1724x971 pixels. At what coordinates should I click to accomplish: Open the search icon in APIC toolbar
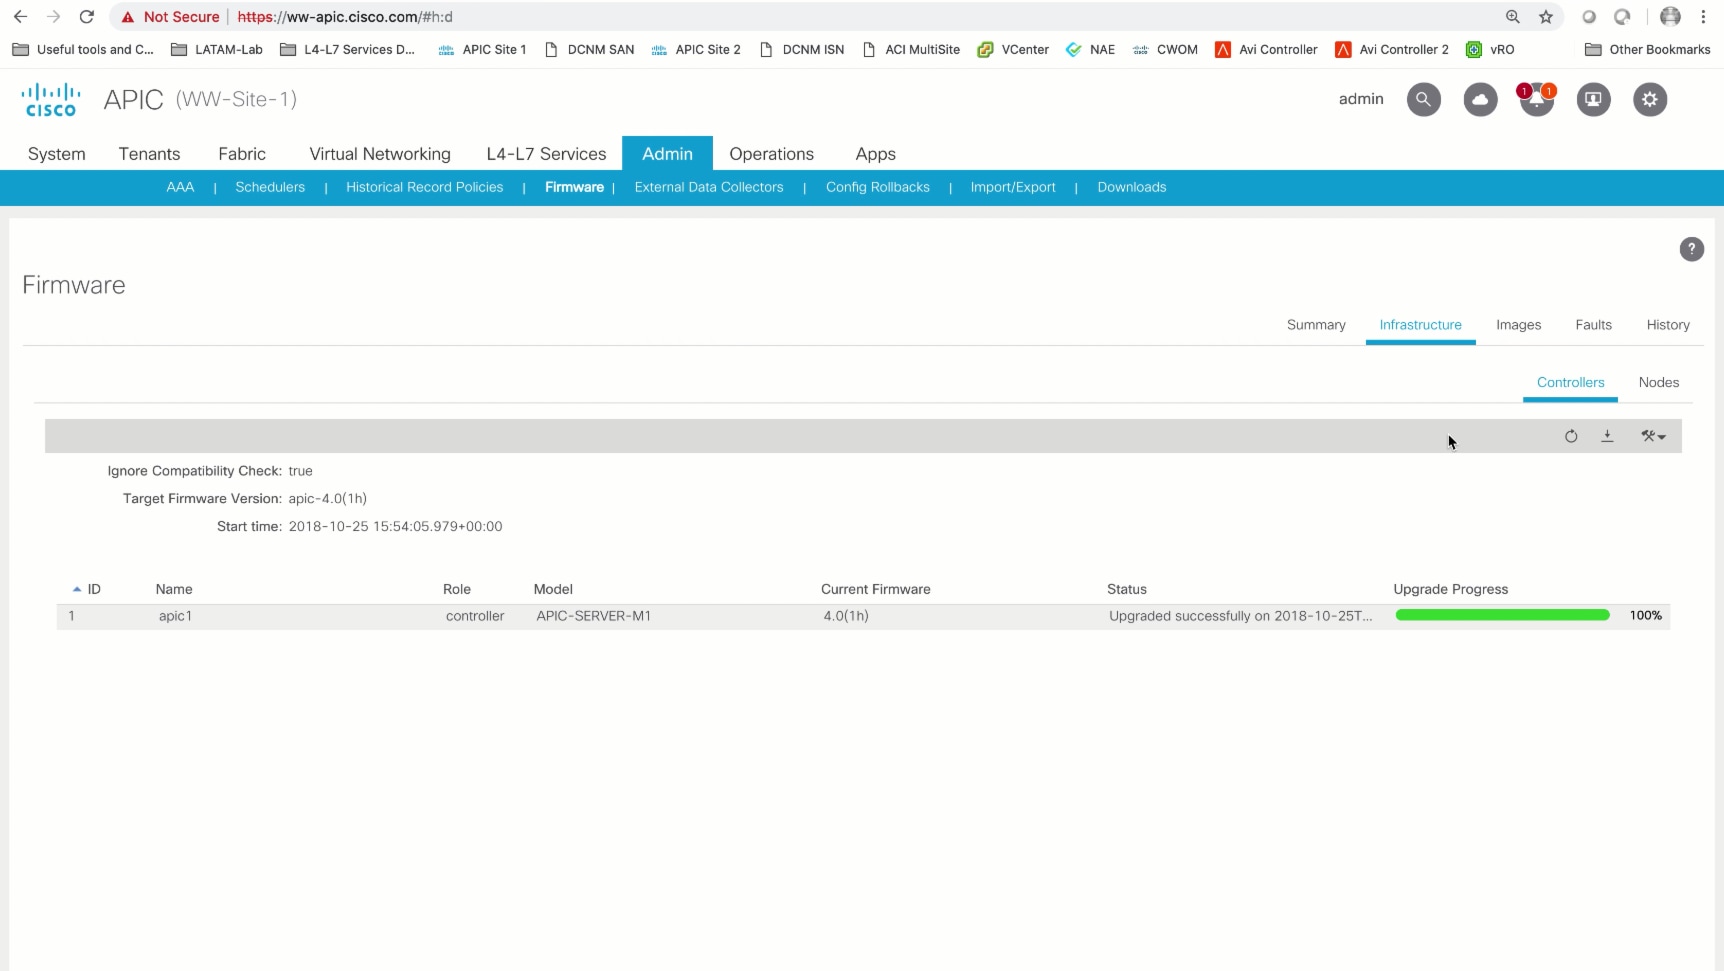click(1423, 99)
